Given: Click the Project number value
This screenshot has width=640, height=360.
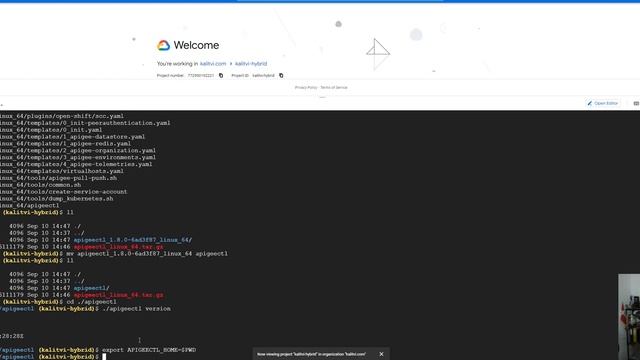Looking at the screenshot, I should coord(200,76).
